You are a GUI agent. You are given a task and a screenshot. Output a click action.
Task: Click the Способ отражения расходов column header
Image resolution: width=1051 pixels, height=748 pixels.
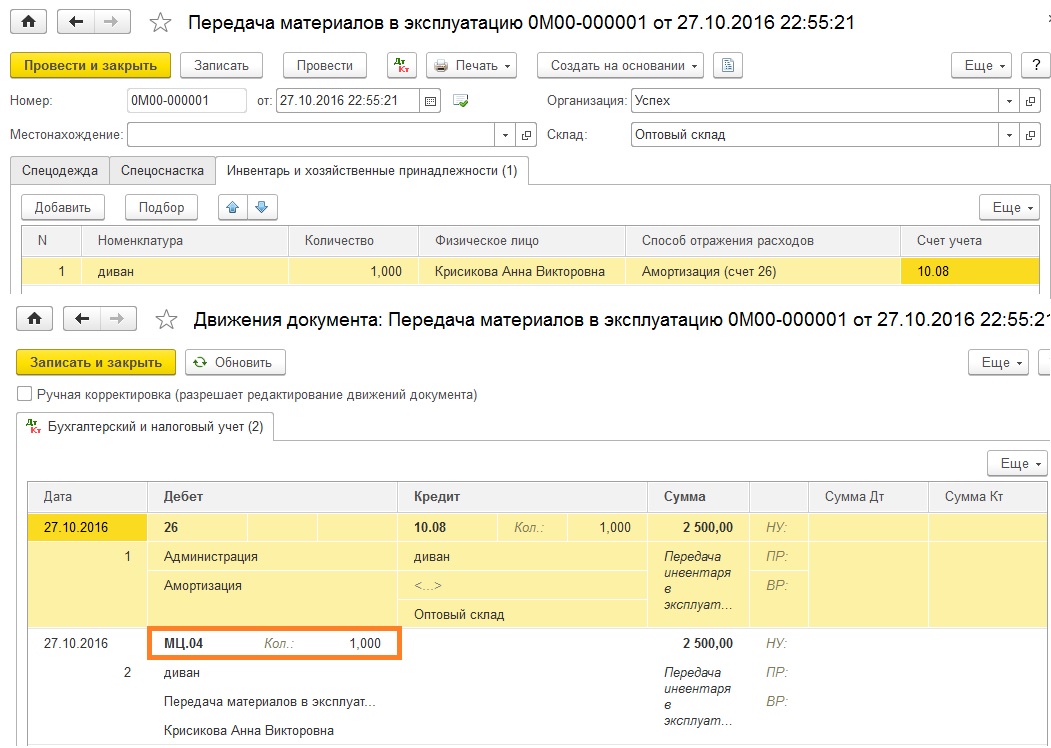[763, 241]
